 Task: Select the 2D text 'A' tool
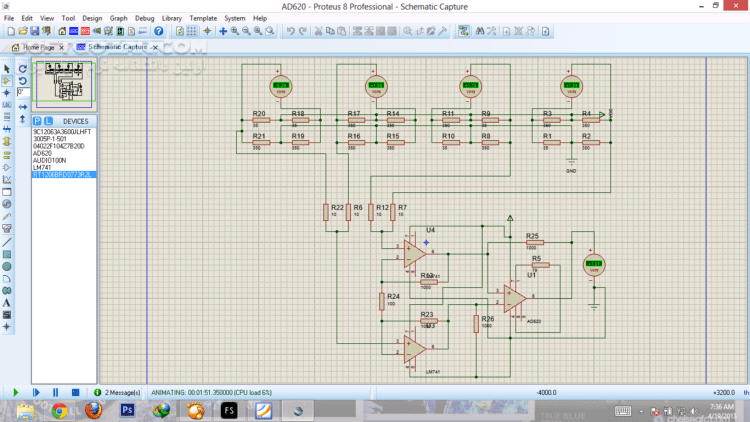pos(7,302)
